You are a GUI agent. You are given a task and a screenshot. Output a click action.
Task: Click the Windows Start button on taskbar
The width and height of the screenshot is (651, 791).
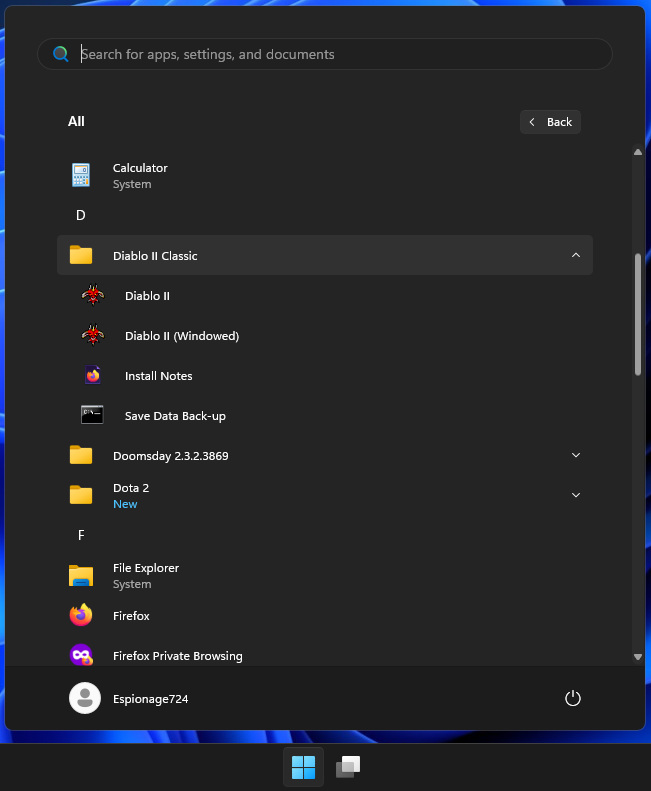(303, 767)
